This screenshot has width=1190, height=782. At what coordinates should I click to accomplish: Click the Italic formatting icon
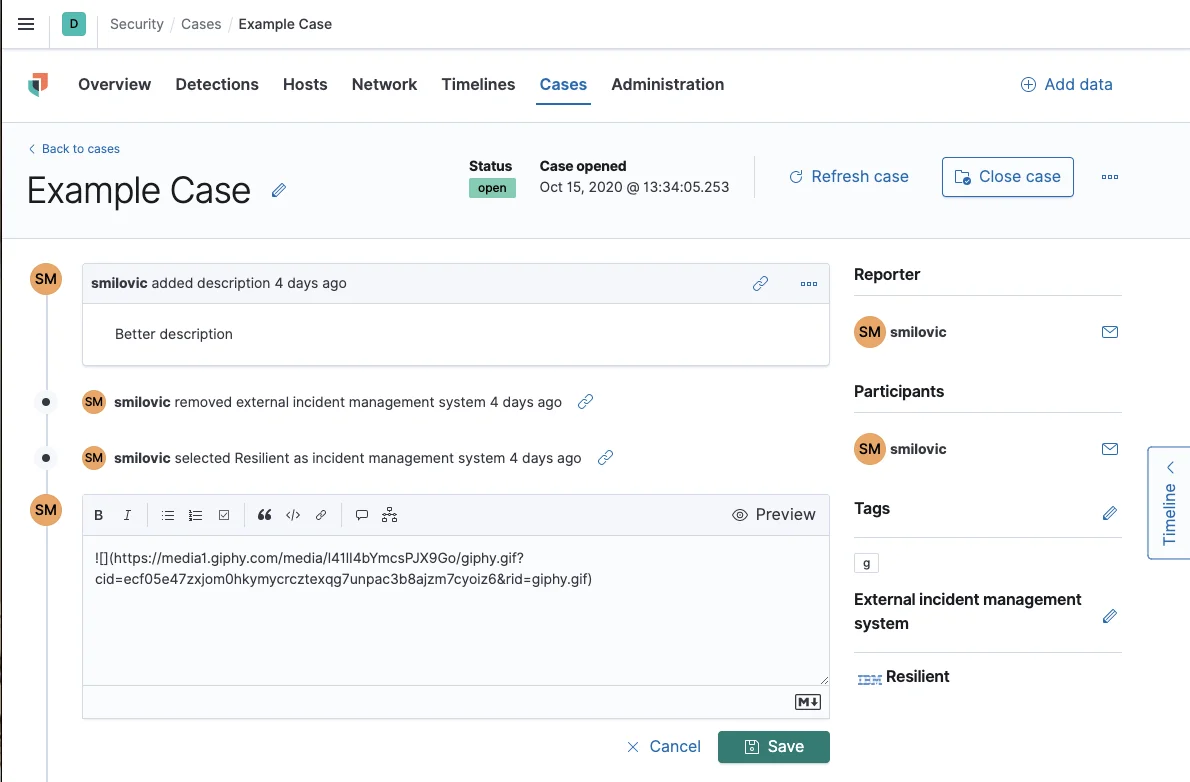(x=127, y=515)
